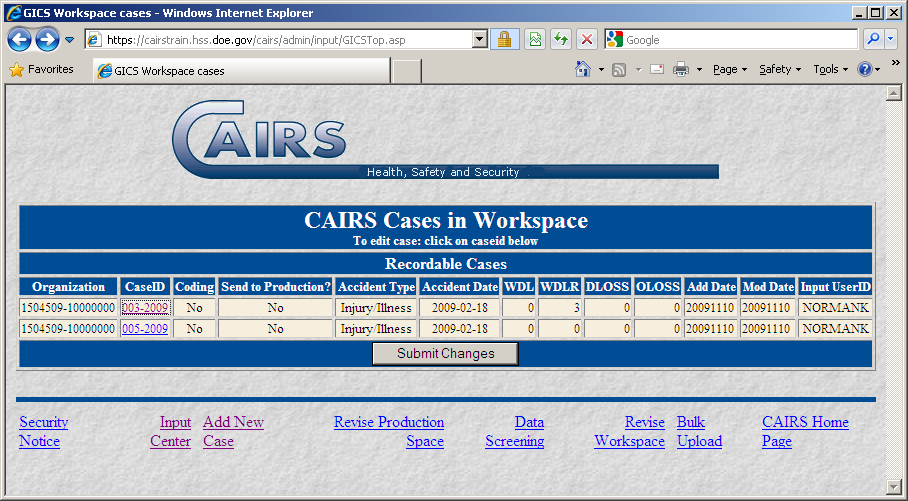908x501 pixels.
Task: Click the scrollbar up arrow
Action: 894,93
